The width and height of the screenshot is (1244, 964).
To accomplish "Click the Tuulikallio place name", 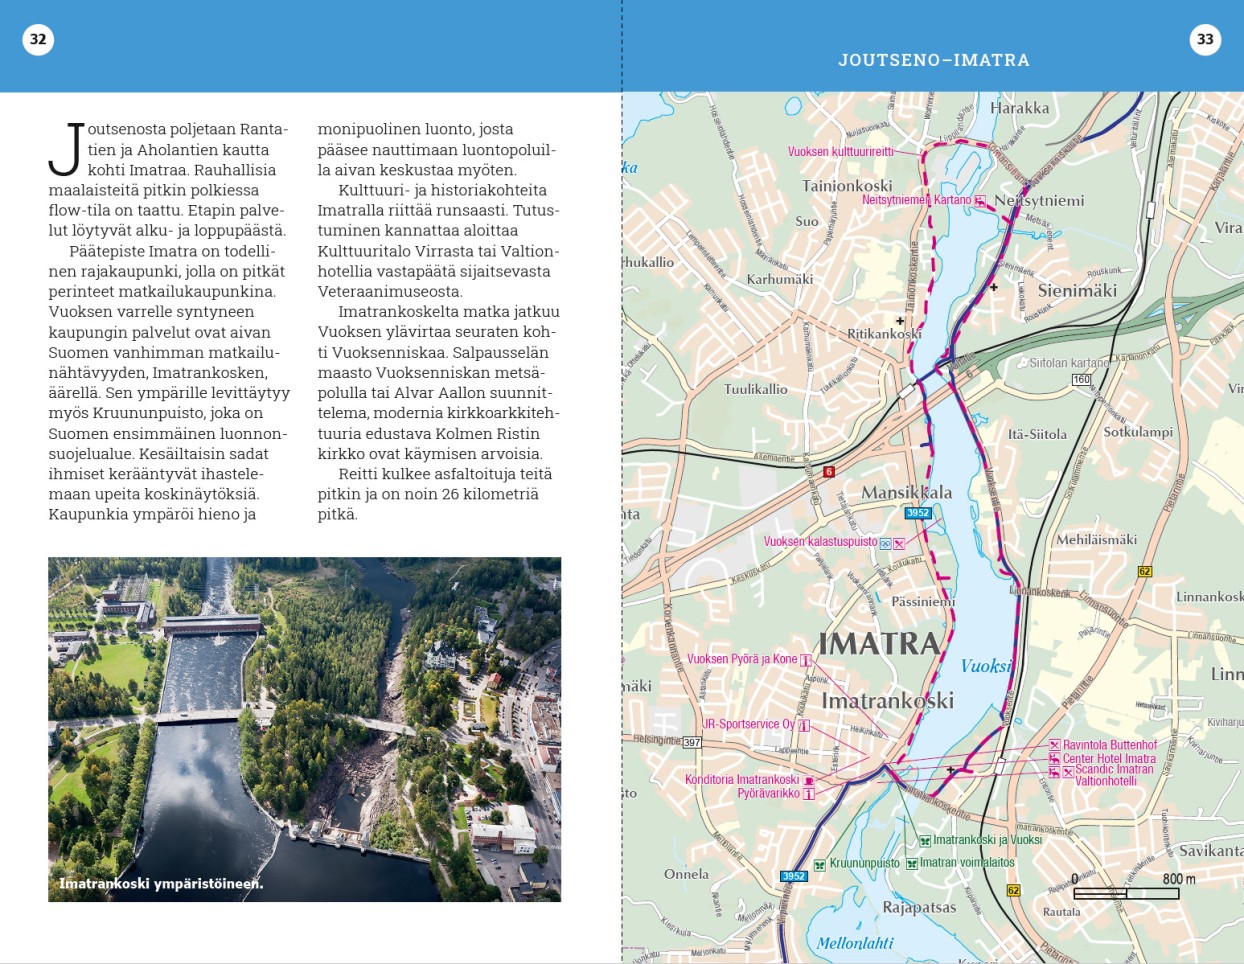I will [x=756, y=389].
